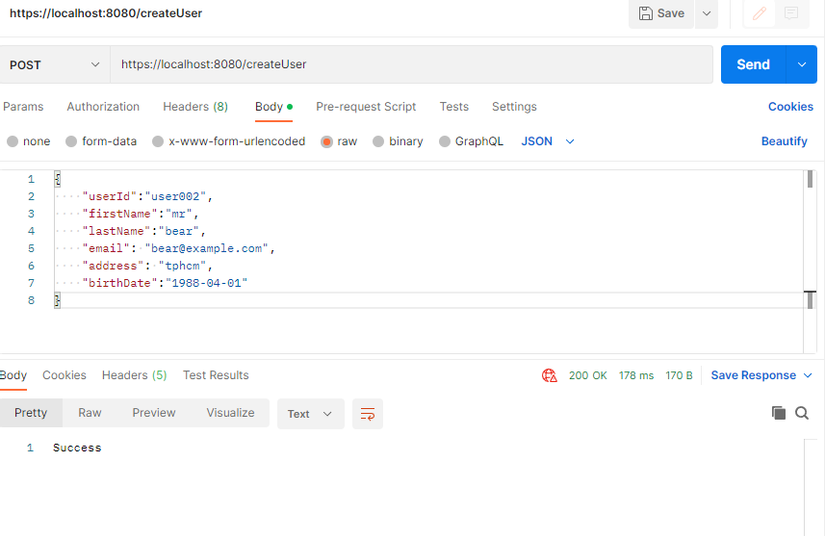
Task: Open the Text response format dropdown
Action: tap(310, 414)
